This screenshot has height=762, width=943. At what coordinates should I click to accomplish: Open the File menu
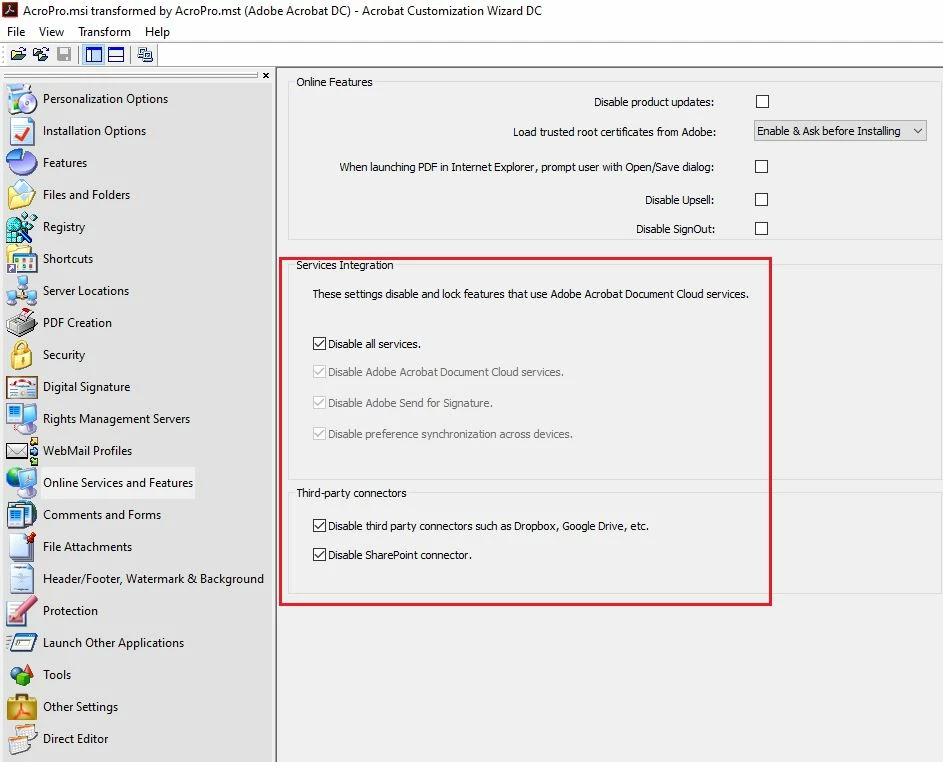tap(16, 32)
